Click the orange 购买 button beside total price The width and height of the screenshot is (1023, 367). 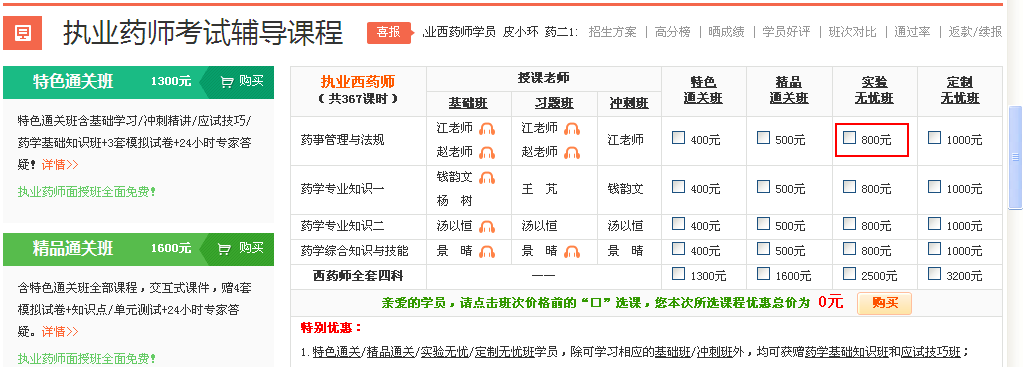884,303
